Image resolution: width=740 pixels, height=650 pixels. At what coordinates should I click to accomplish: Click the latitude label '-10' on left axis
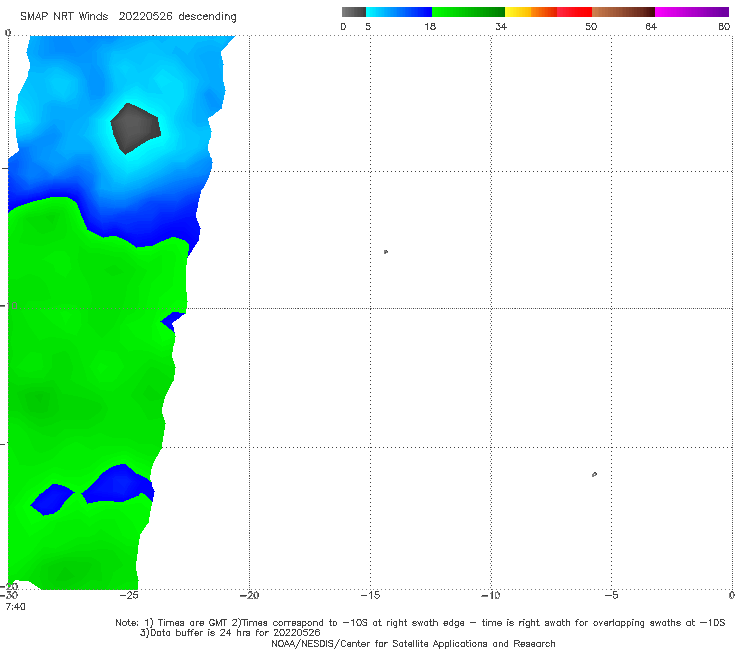click(9, 306)
